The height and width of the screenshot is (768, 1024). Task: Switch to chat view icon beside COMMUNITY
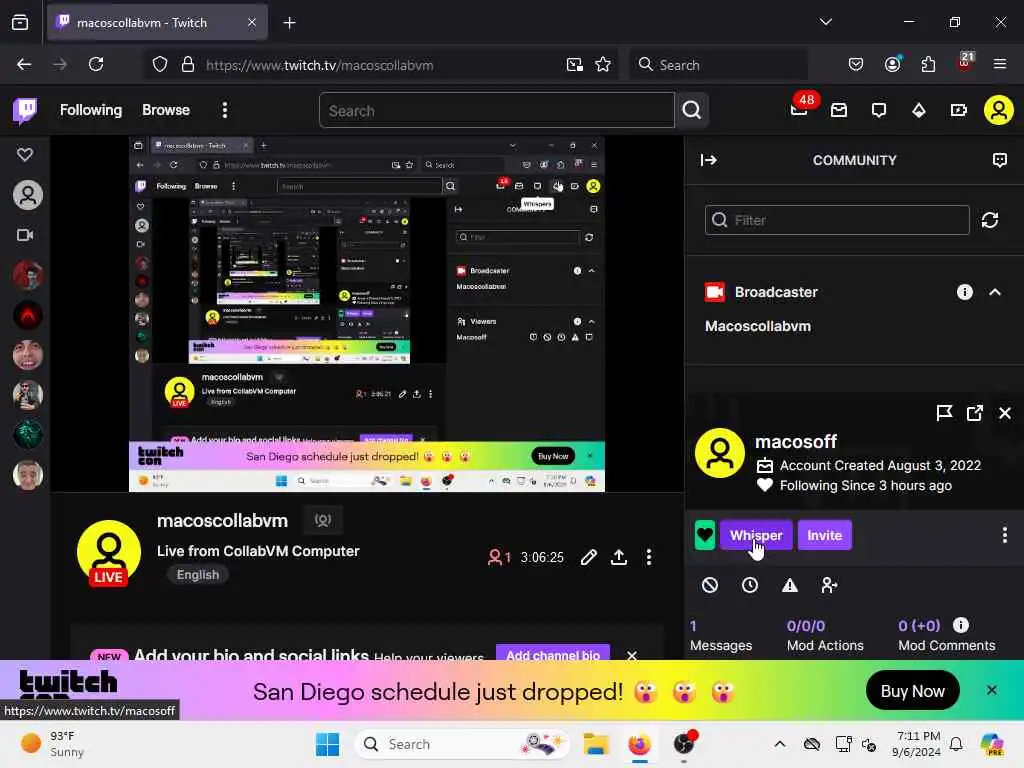pos(1000,160)
